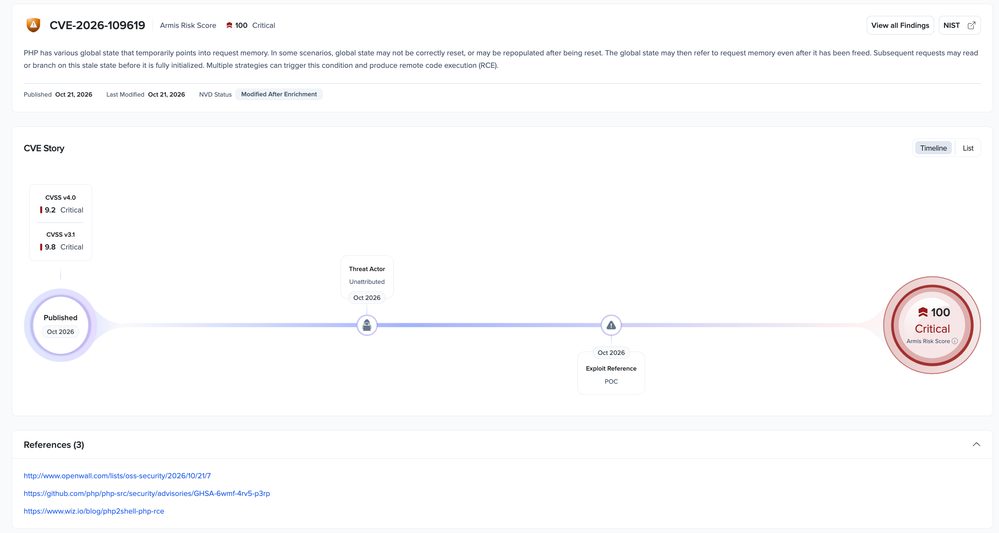
Task: Click the orange CVE shield icon
Action: click(33, 25)
